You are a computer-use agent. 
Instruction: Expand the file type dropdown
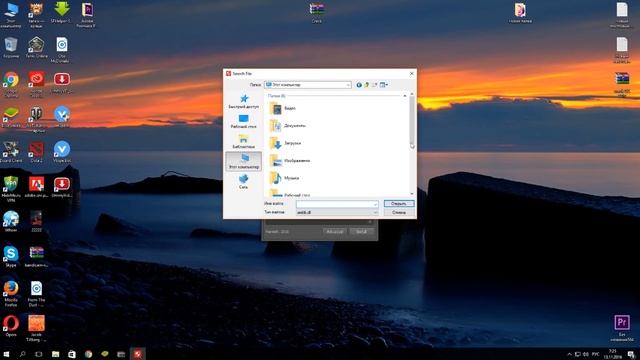375,213
